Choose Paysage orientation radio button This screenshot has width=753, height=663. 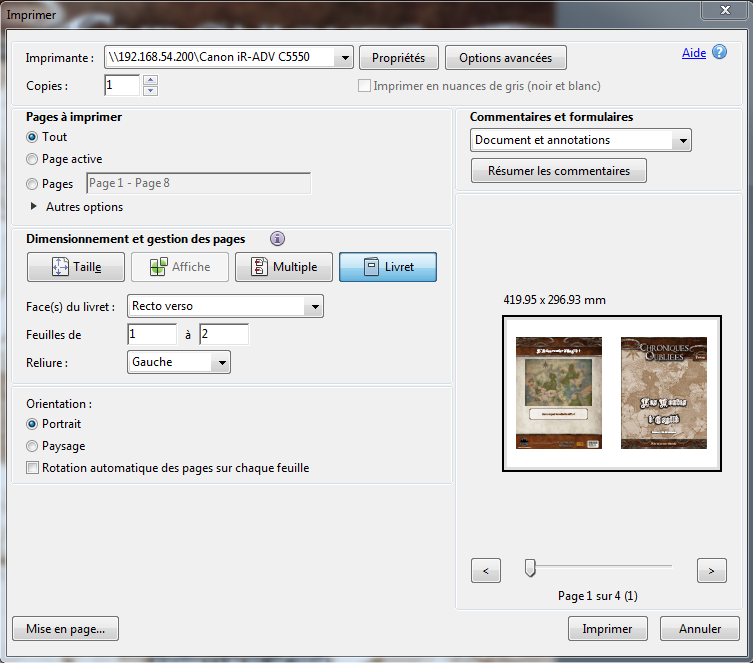tap(33, 446)
